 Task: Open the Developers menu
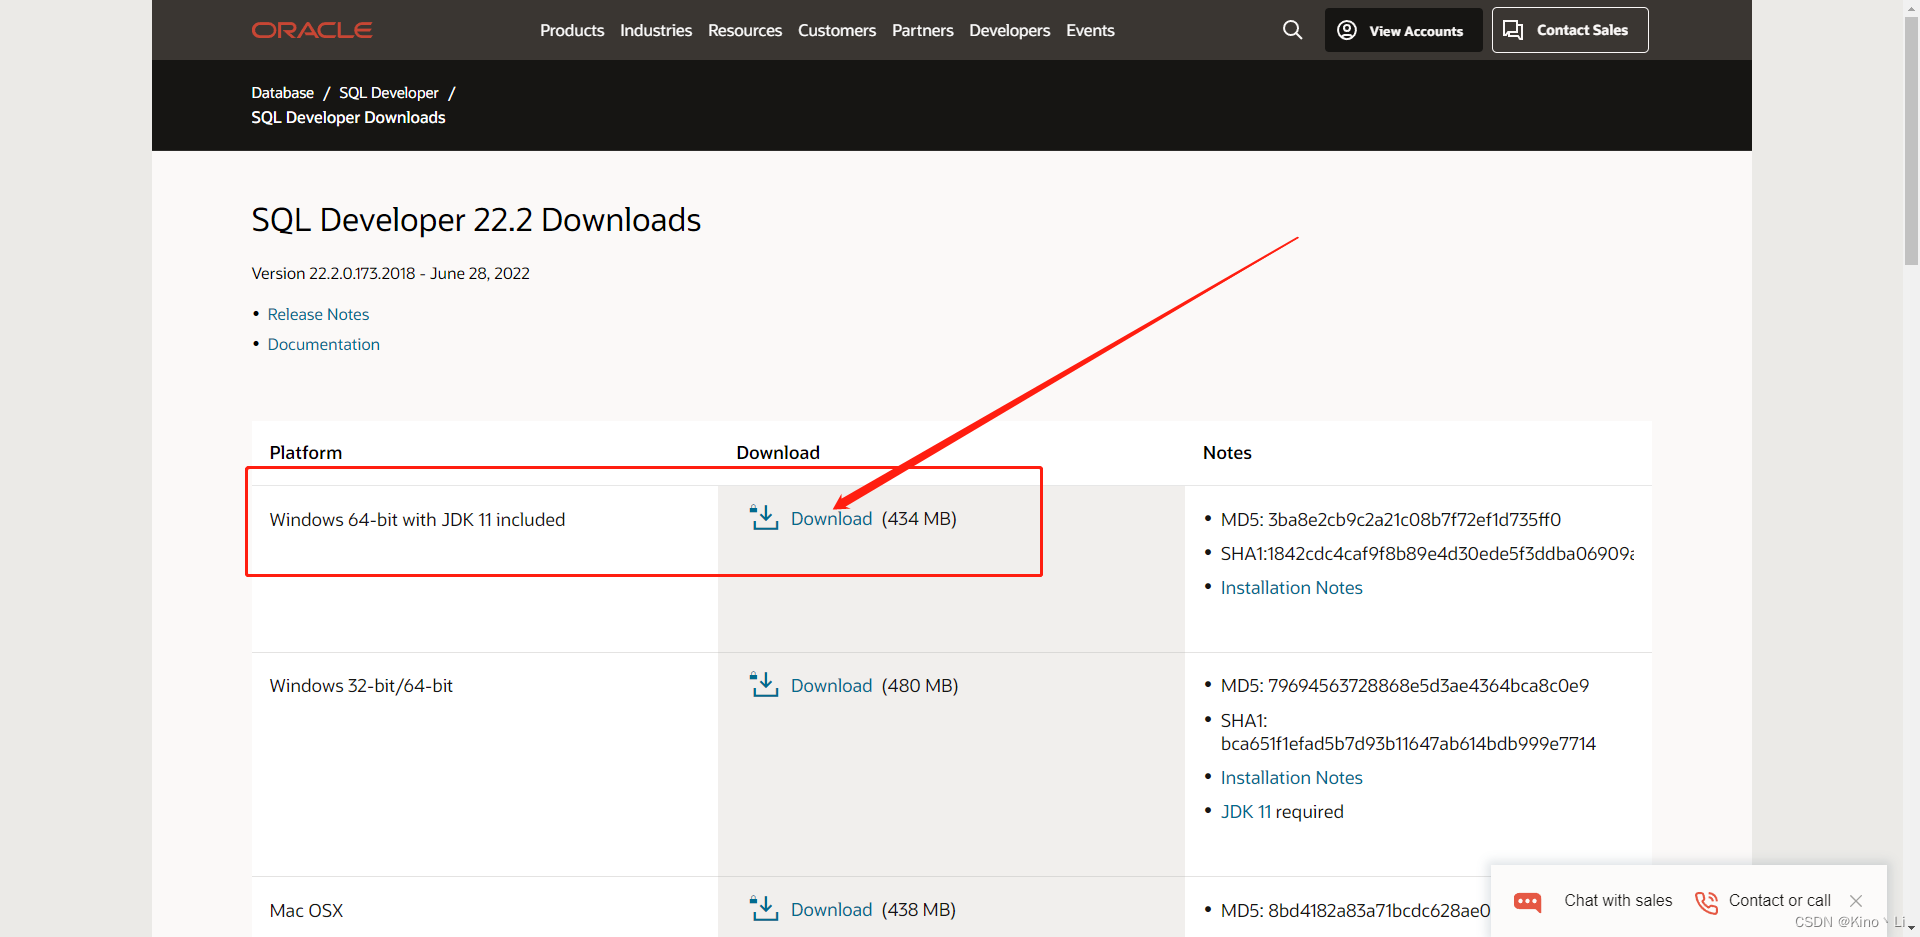pos(1010,30)
